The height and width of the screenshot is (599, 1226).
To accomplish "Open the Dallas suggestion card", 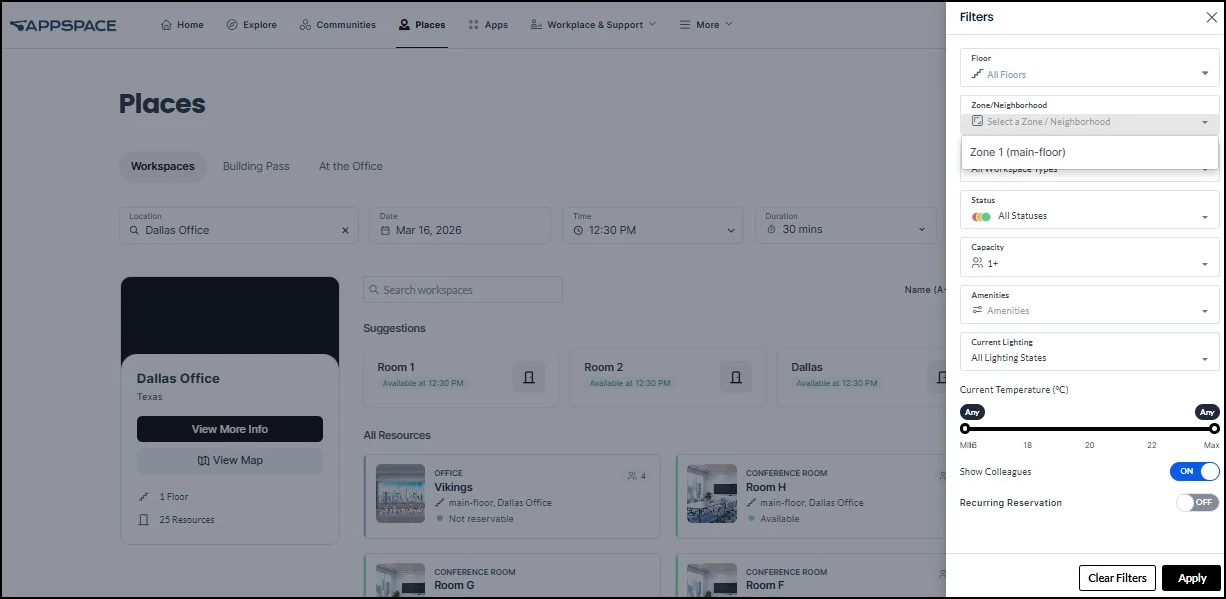I will point(861,377).
